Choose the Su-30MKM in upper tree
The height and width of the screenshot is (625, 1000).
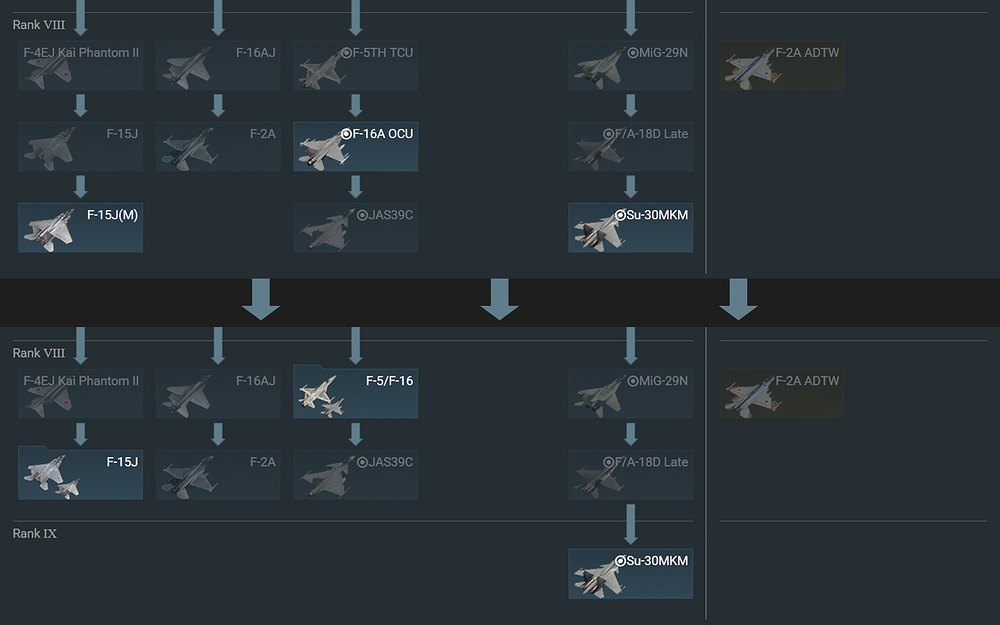click(631, 228)
